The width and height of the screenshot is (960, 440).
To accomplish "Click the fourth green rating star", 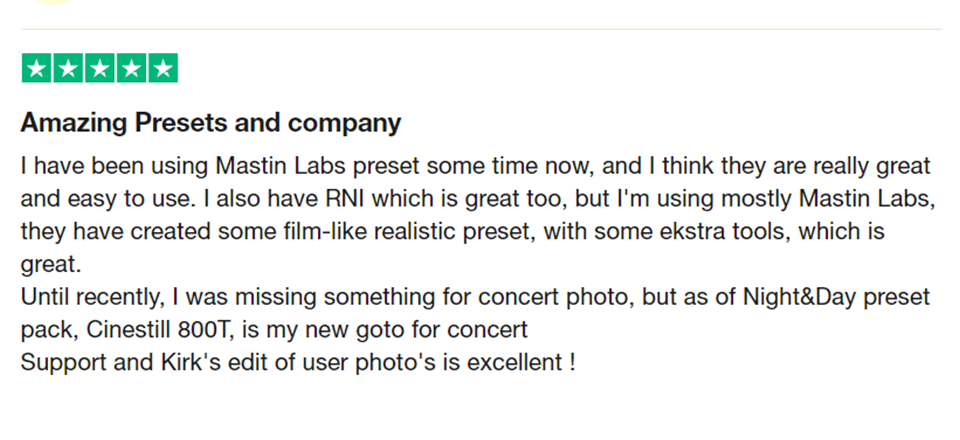I will point(131,69).
